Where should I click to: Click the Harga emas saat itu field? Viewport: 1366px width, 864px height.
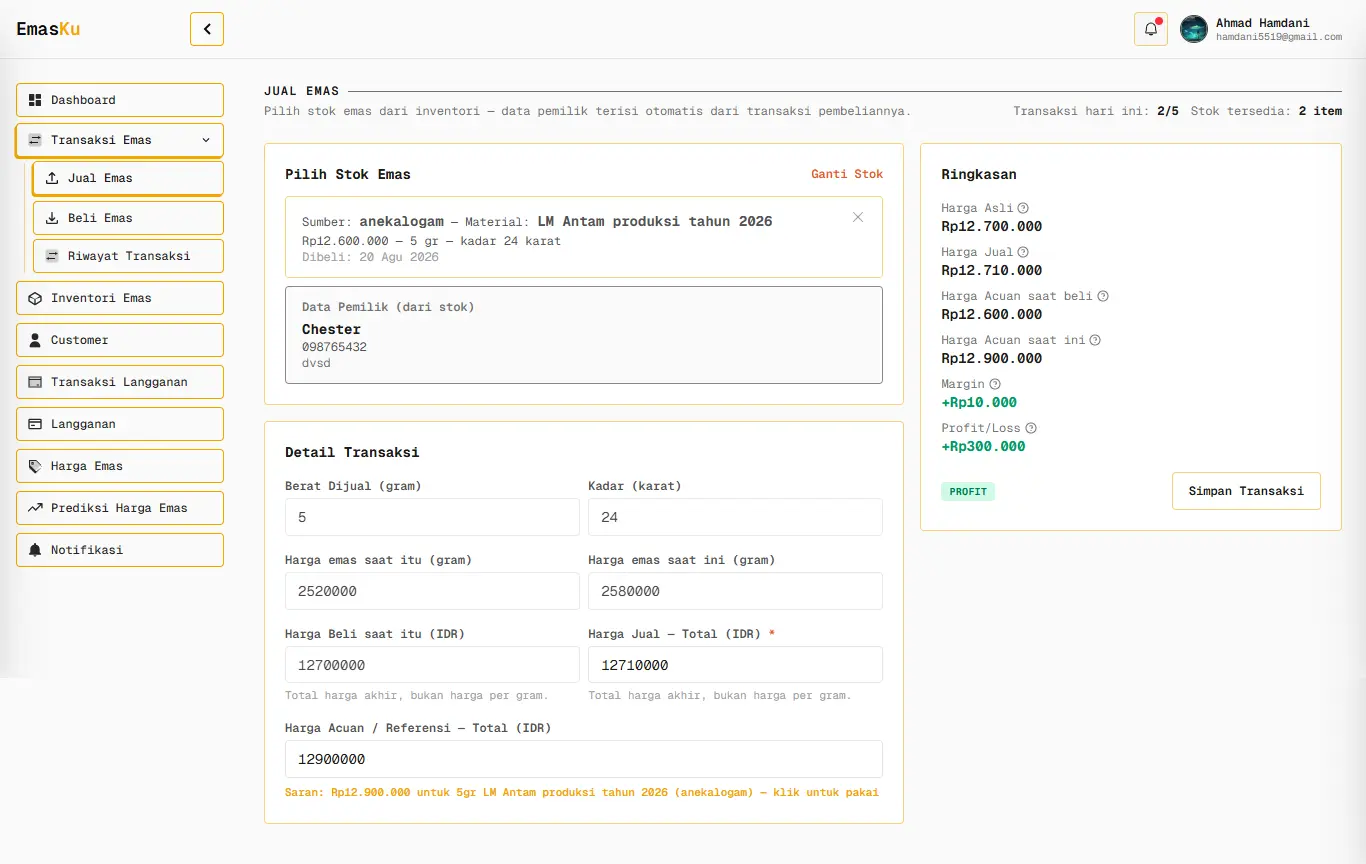pyautogui.click(x=432, y=591)
